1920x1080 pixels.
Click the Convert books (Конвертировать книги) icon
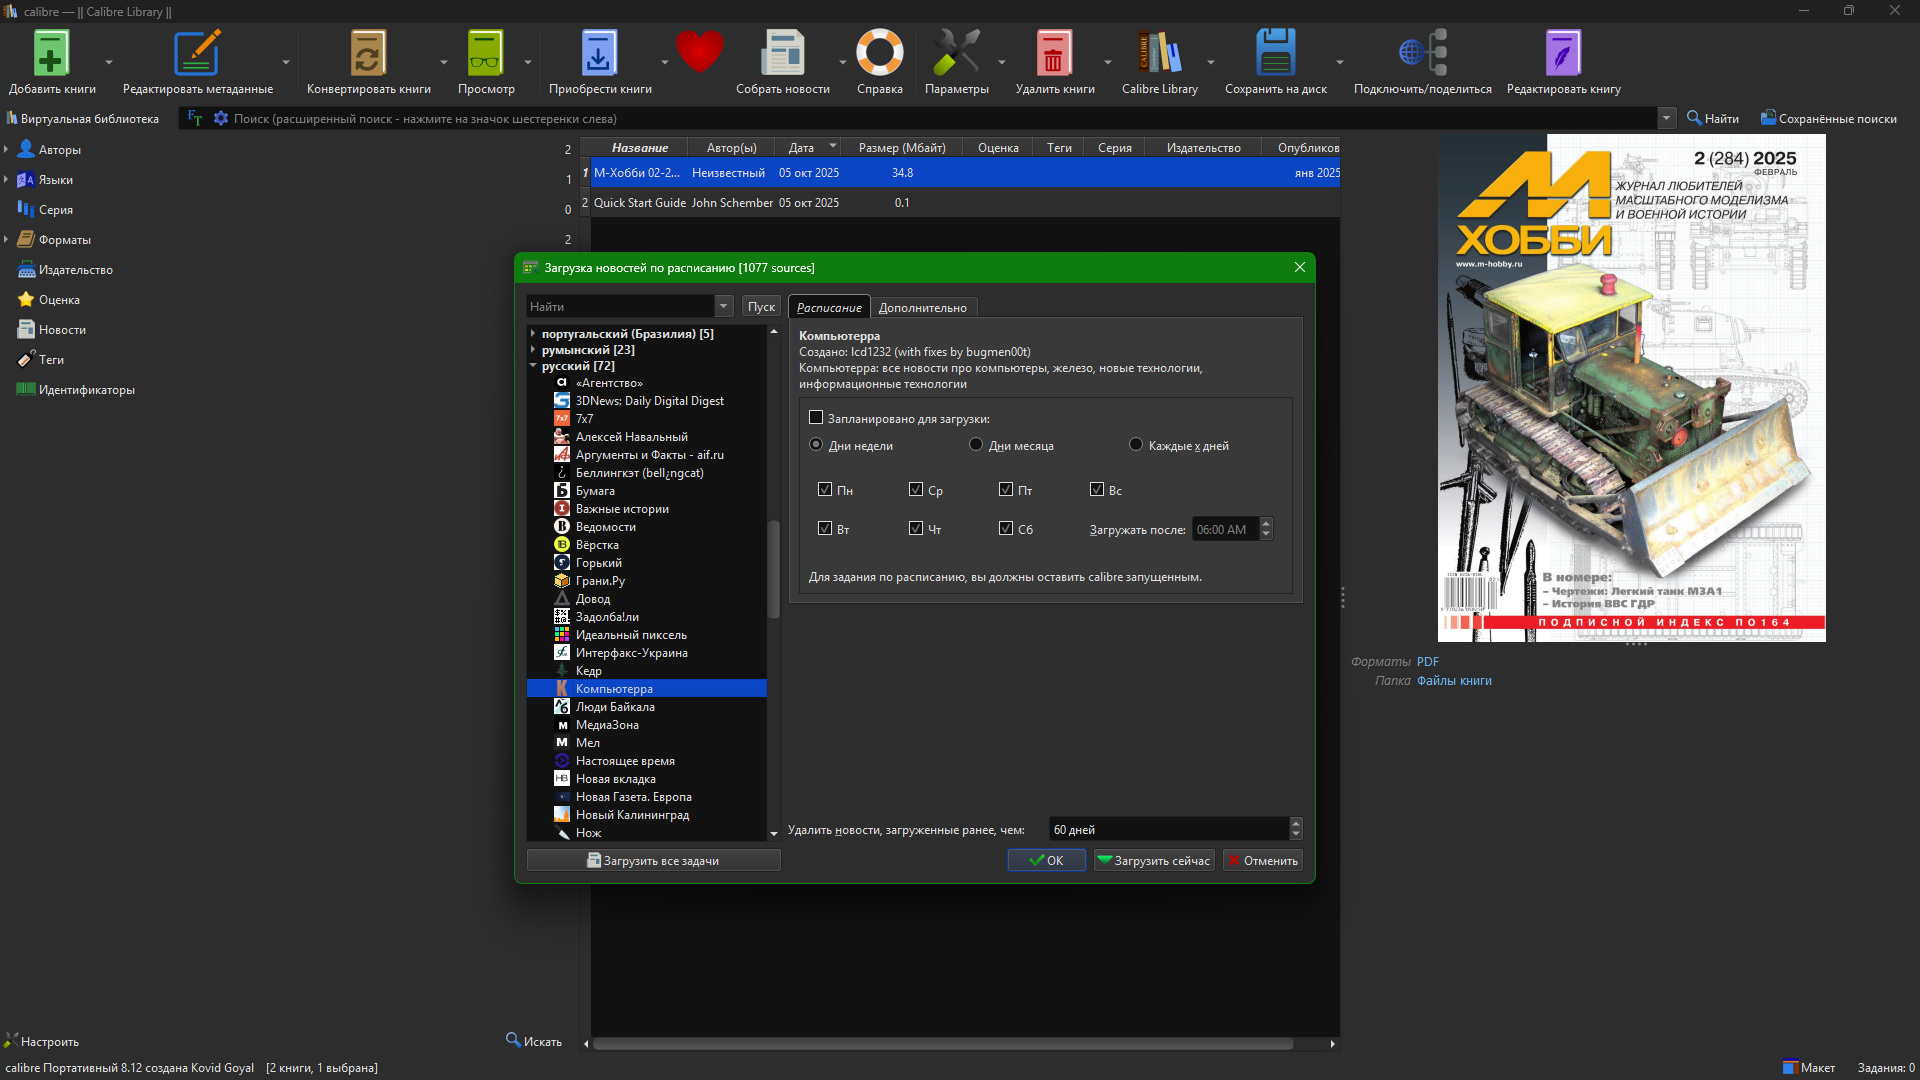tap(367, 54)
